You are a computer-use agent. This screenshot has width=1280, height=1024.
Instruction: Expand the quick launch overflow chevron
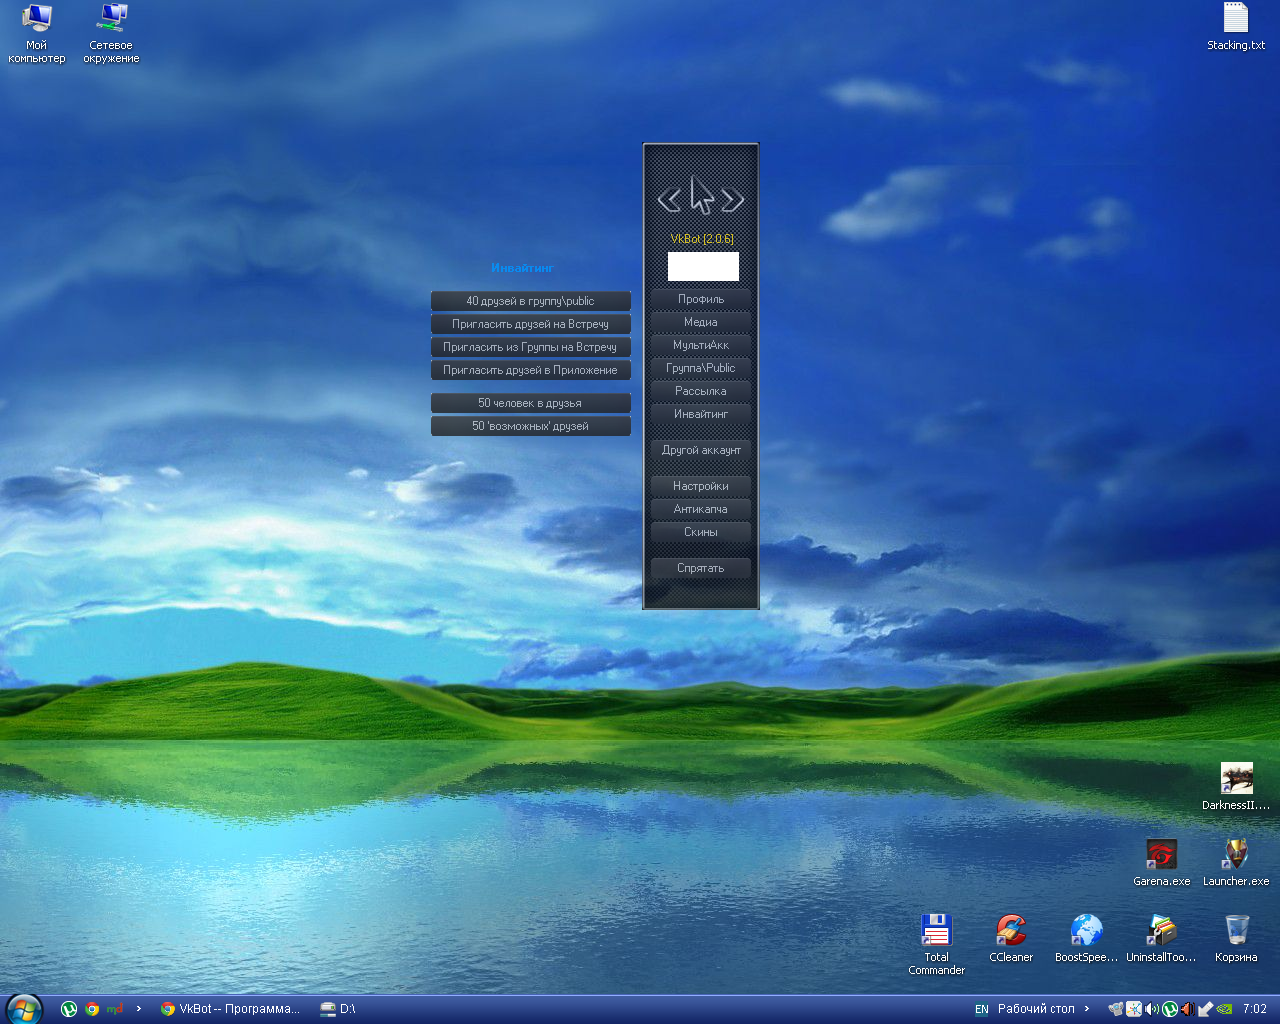click(139, 1009)
